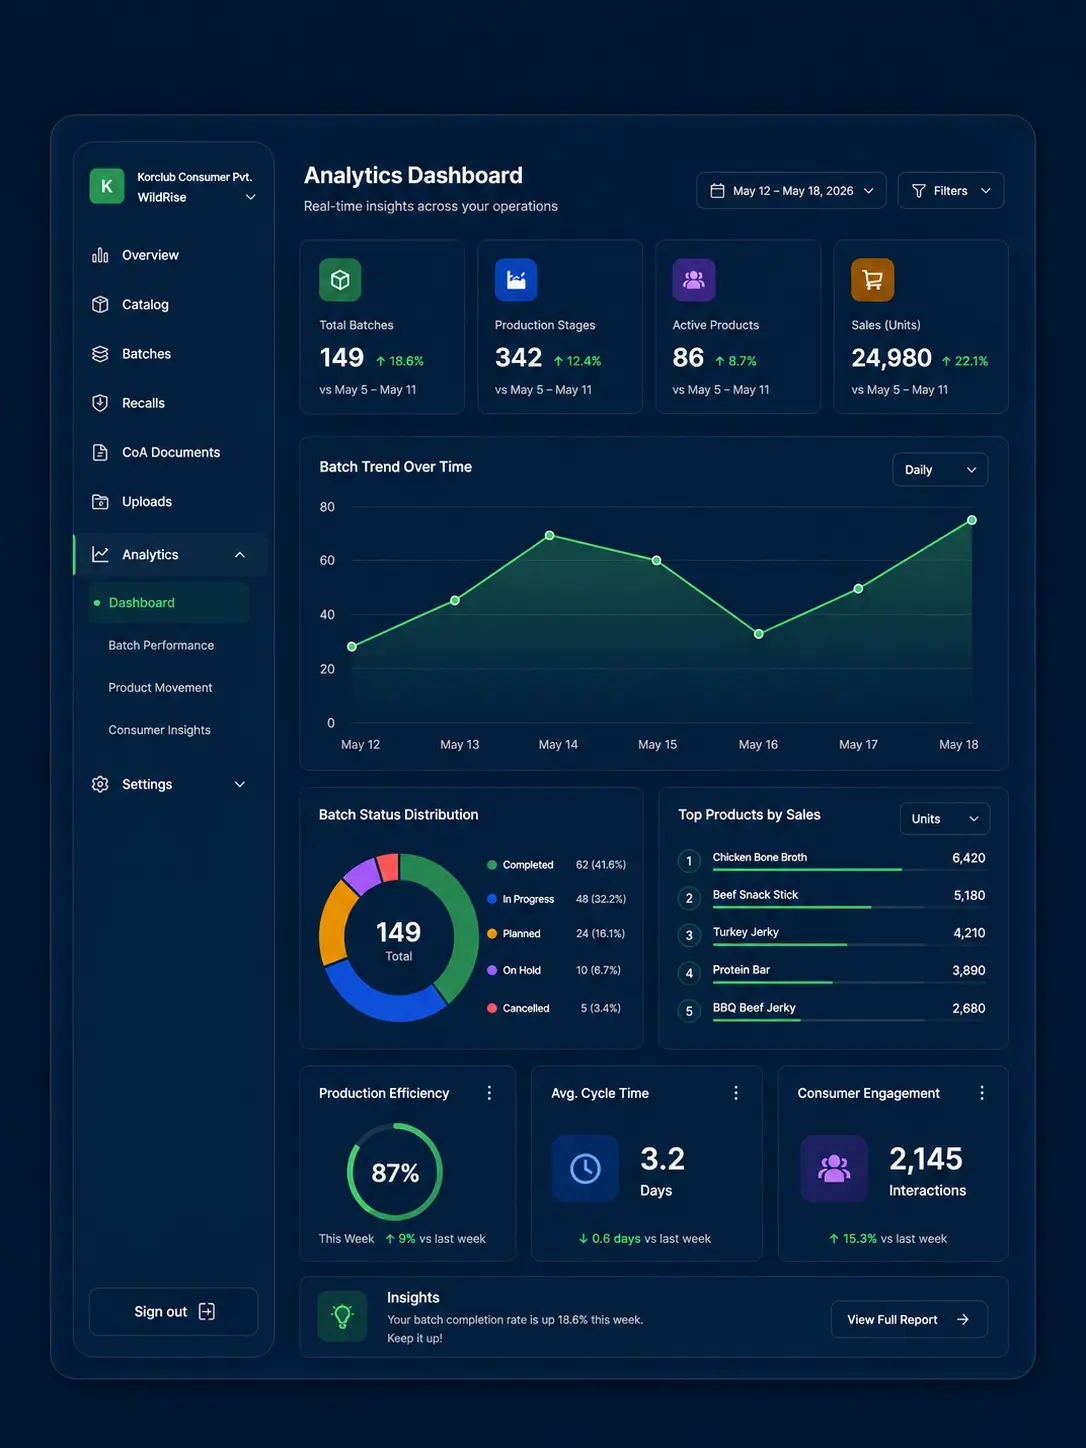Image resolution: width=1086 pixels, height=1448 pixels.
Task: Click Chicken Bone Broth sales bar
Action: 806,870
